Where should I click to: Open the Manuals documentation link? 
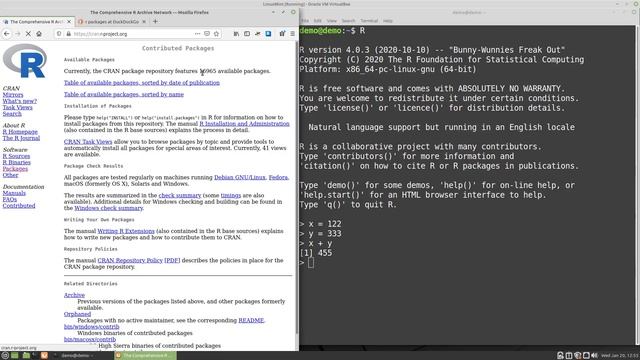pyautogui.click(x=14, y=193)
